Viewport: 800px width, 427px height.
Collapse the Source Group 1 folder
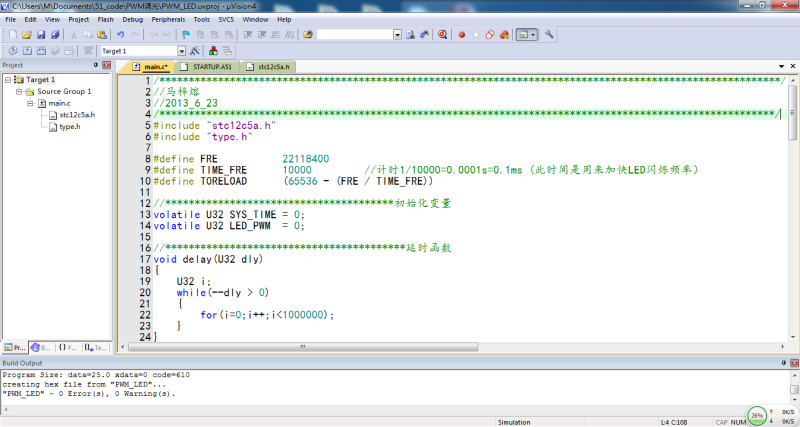click(19, 91)
